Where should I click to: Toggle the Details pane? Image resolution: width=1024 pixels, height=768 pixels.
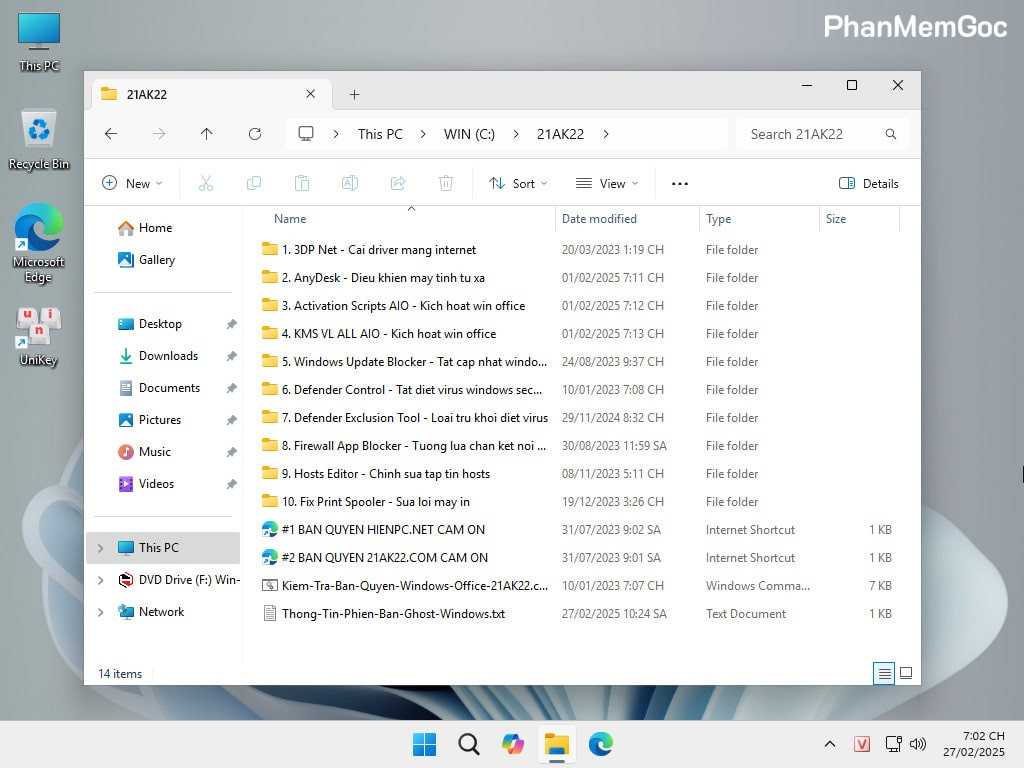[x=868, y=183]
